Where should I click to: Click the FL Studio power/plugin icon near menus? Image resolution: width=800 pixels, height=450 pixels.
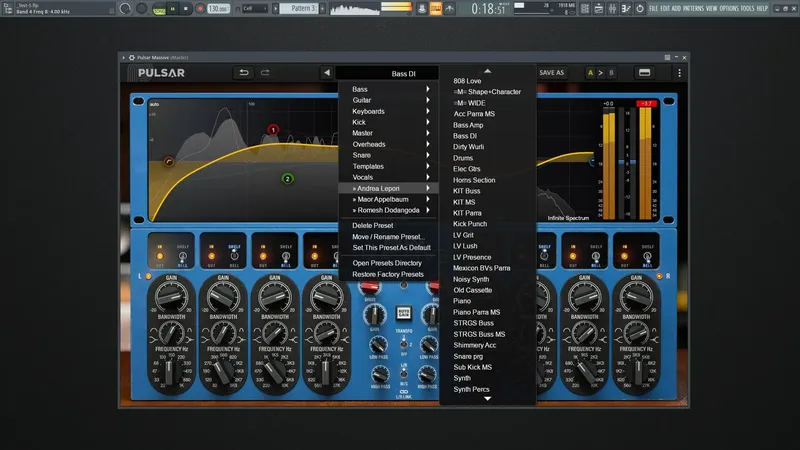point(639,9)
